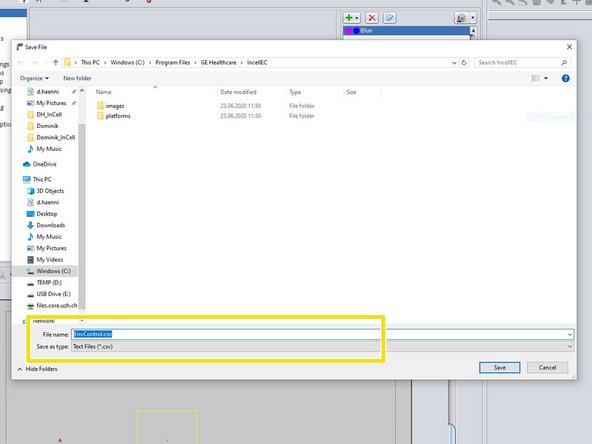Expand the address bar history dropdown
Screen dimensions: 592x444
tap(454, 63)
